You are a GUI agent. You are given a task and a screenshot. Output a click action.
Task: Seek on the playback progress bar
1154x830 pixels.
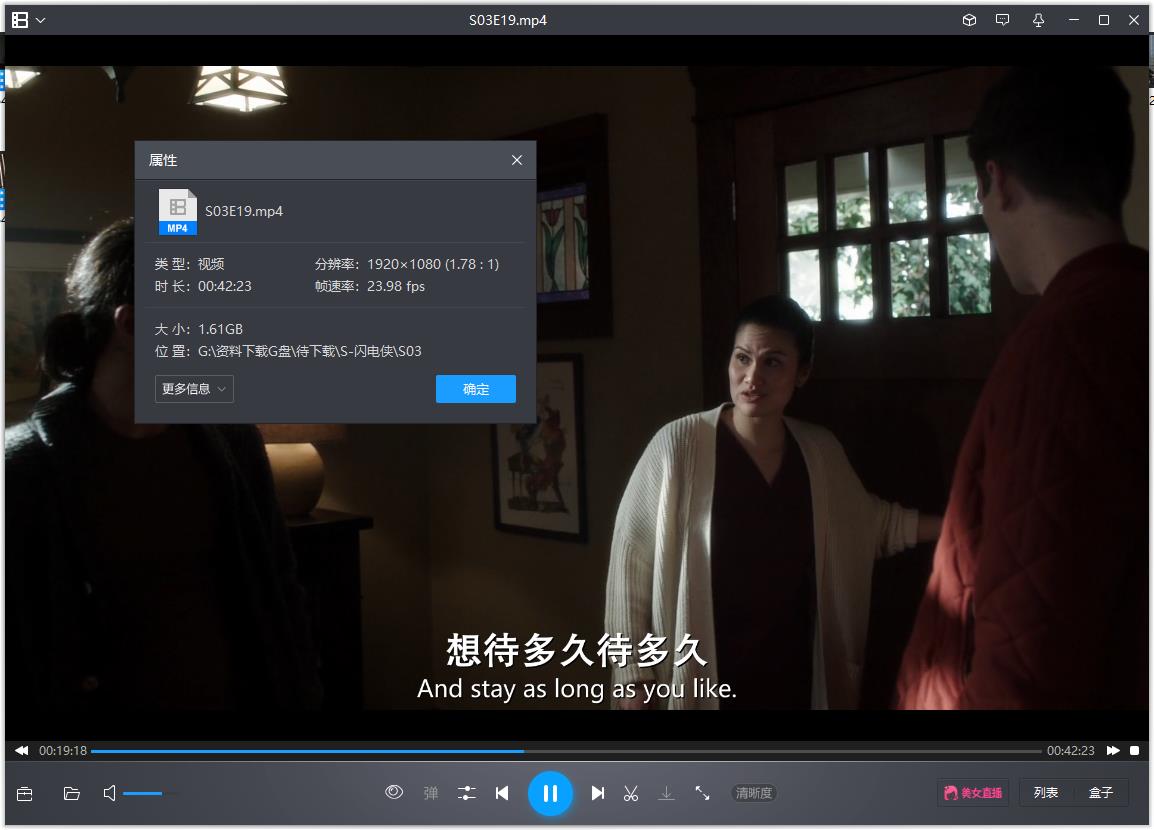click(x=566, y=751)
